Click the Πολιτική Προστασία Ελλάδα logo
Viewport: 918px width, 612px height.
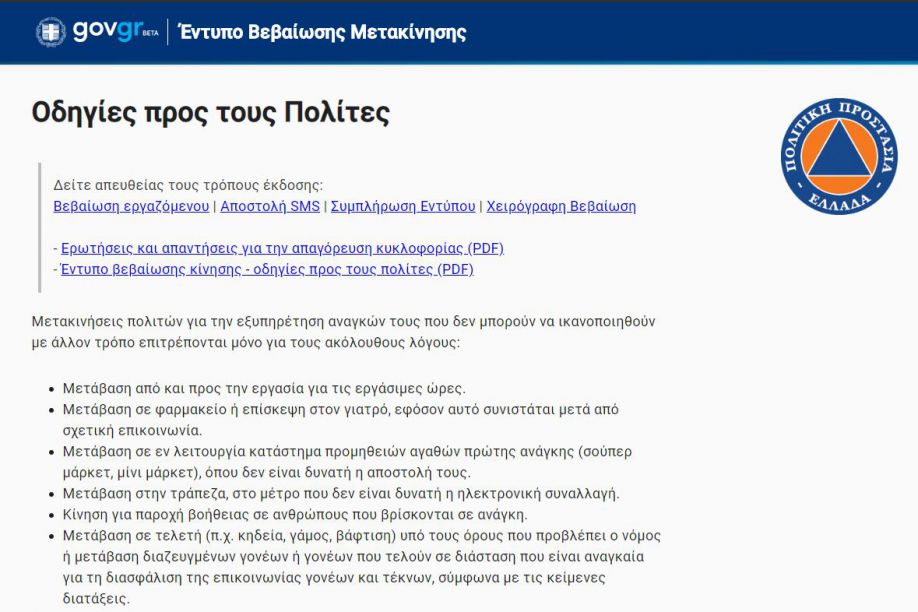(x=839, y=156)
